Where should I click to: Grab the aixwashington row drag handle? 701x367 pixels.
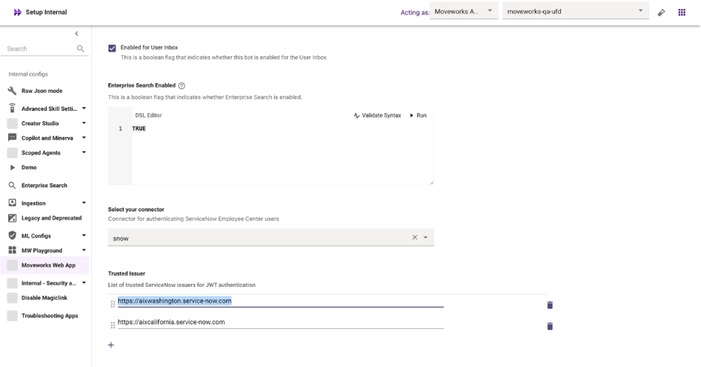point(113,304)
